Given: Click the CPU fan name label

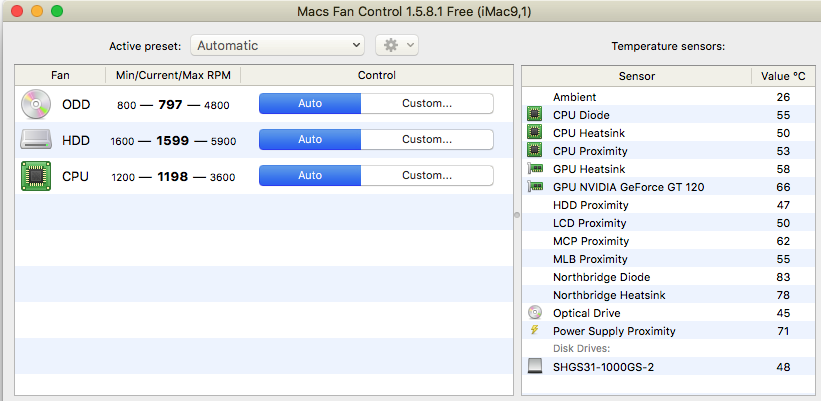Looking at the screenshot, I should (x=75, y=176).
